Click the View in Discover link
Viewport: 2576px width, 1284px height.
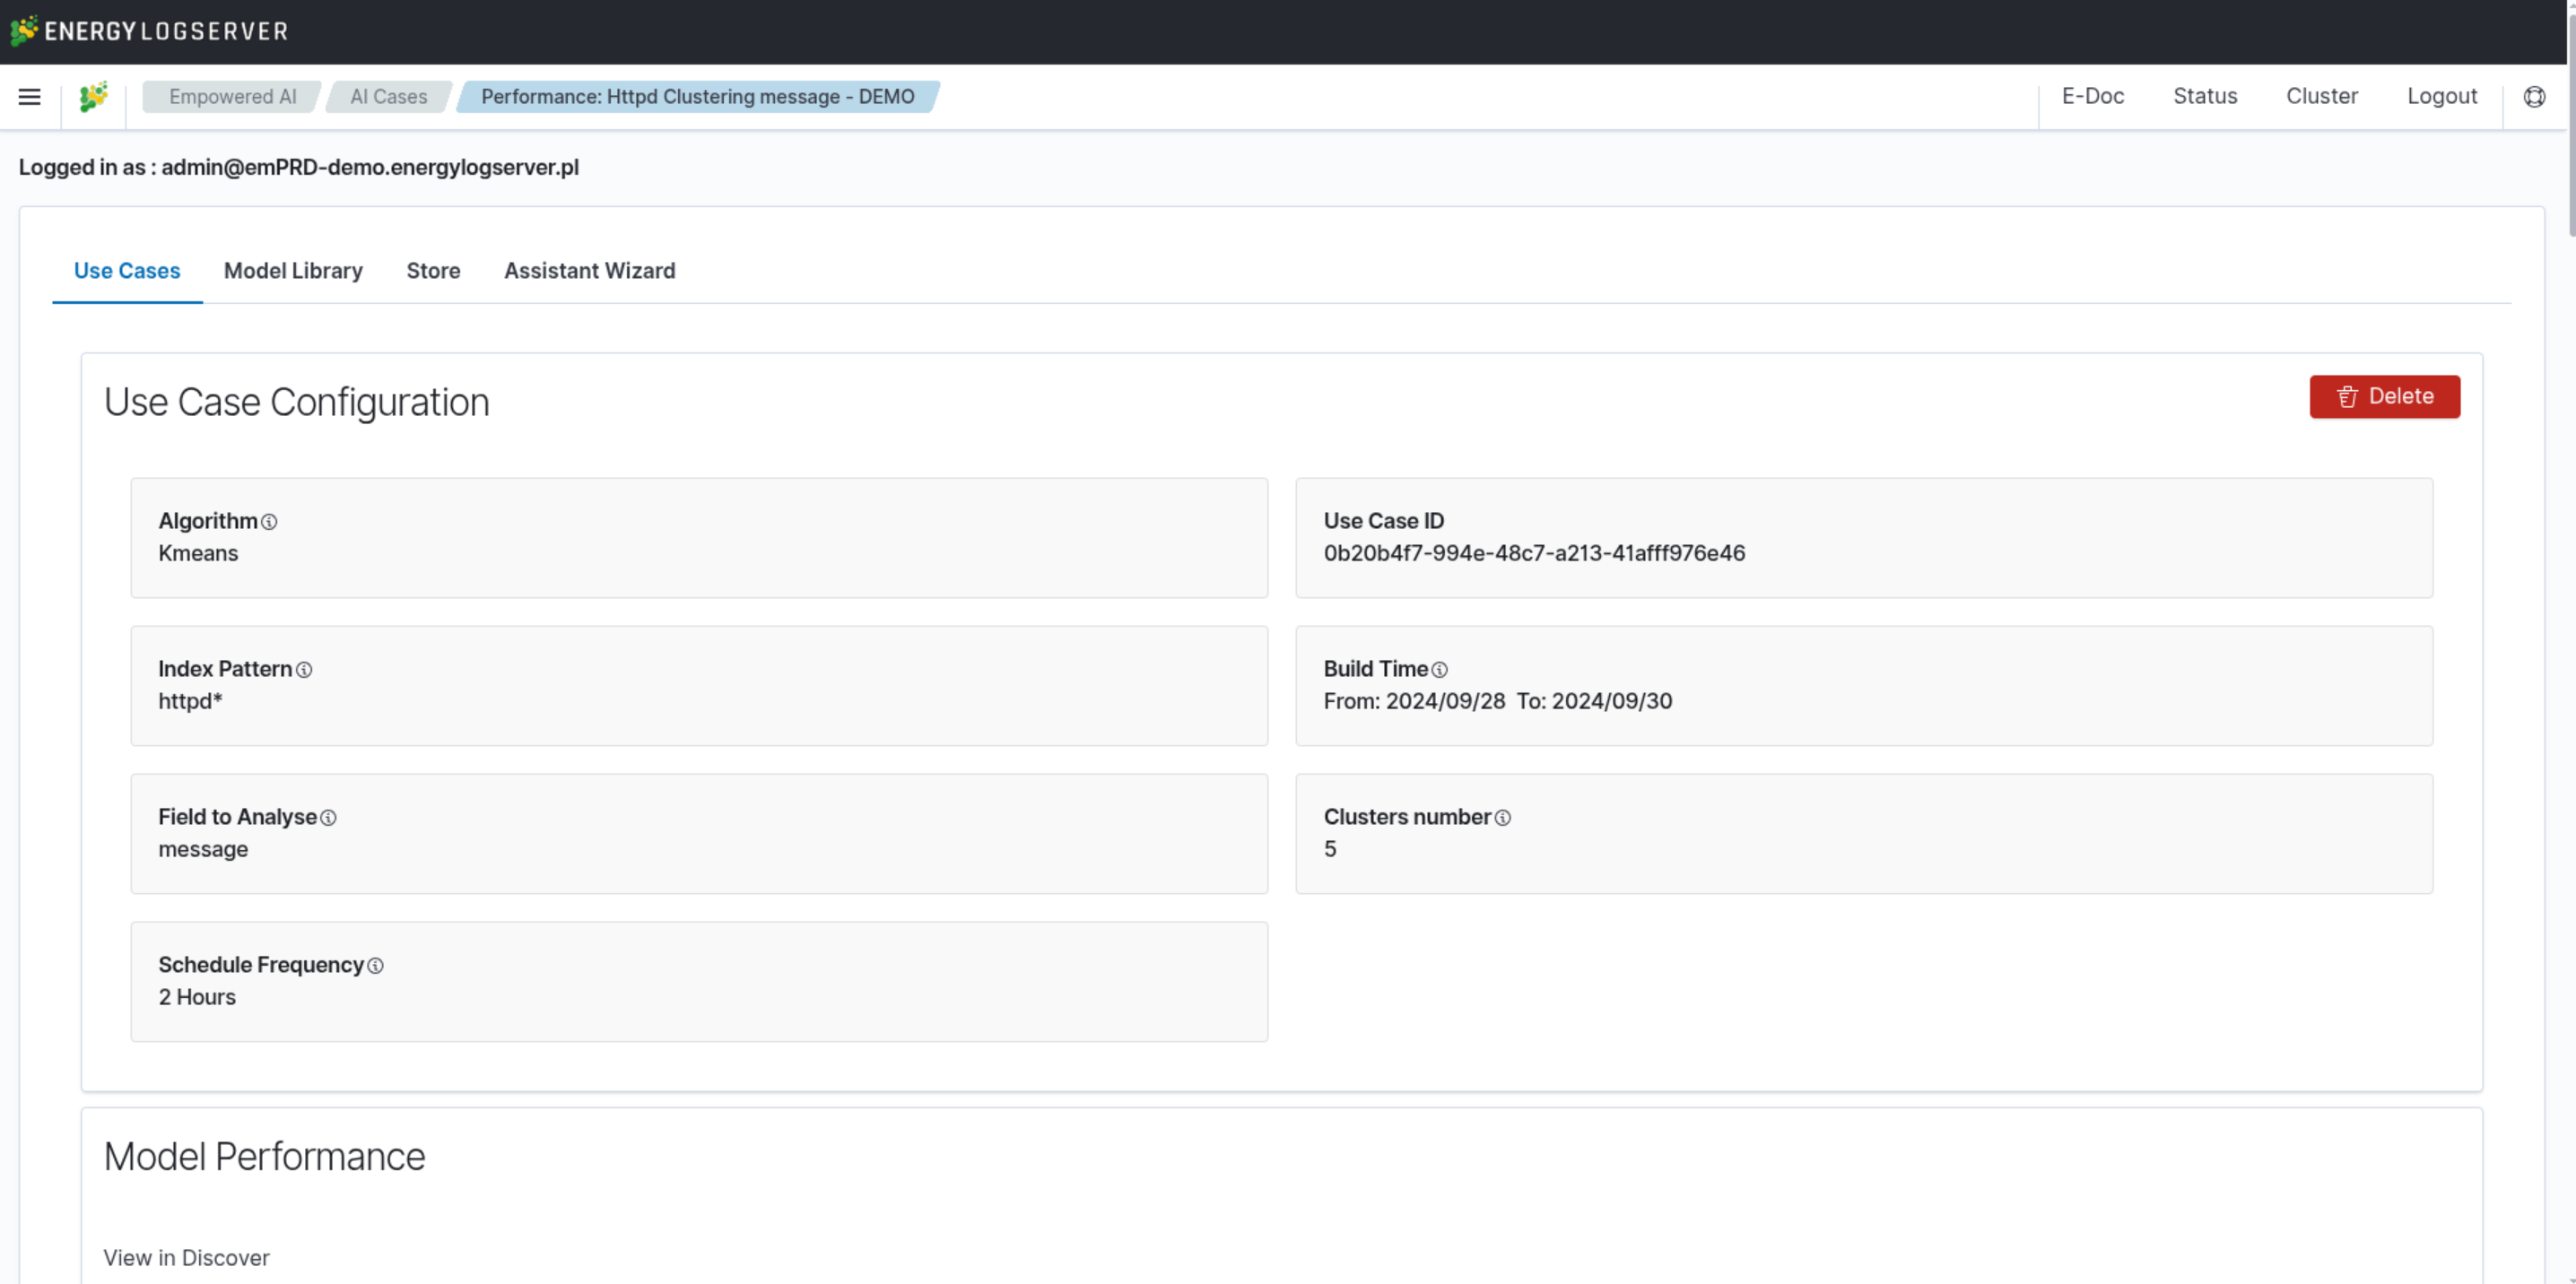[x=186, y=1258]
